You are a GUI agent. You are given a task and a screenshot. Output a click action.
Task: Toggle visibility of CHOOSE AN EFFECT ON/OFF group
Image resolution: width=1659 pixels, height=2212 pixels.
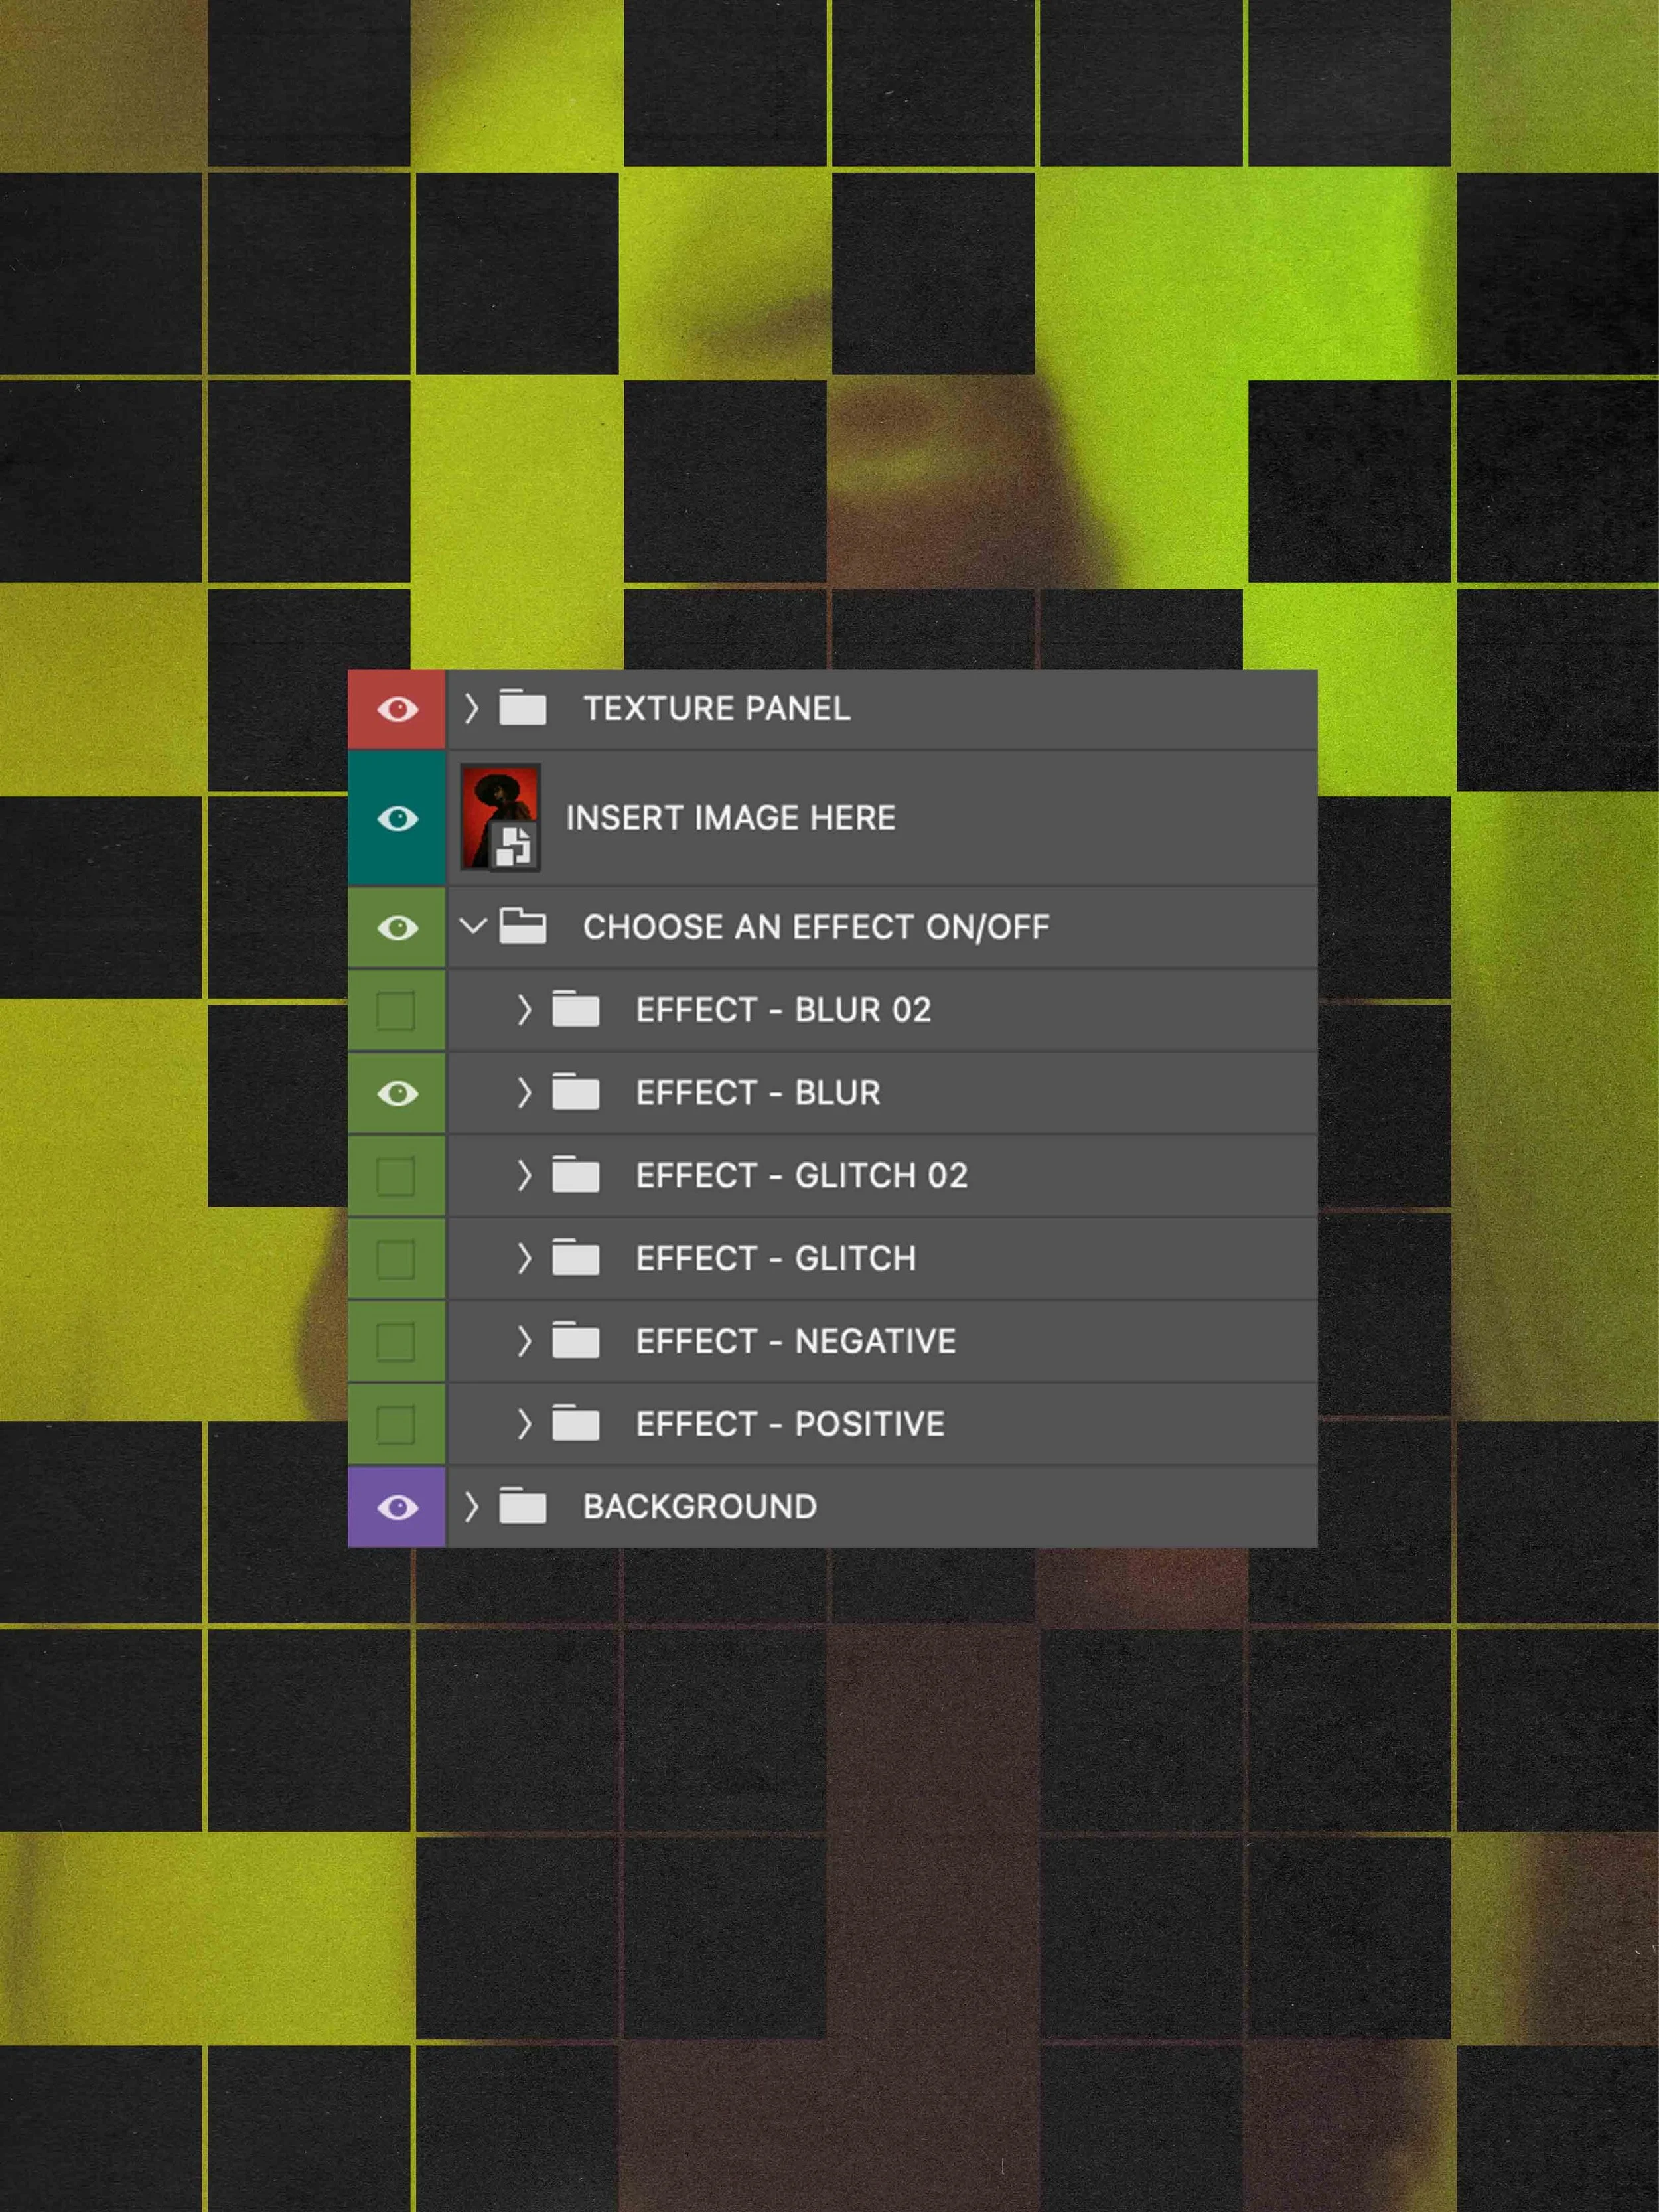pyautogui.click(x=397, y=927)
